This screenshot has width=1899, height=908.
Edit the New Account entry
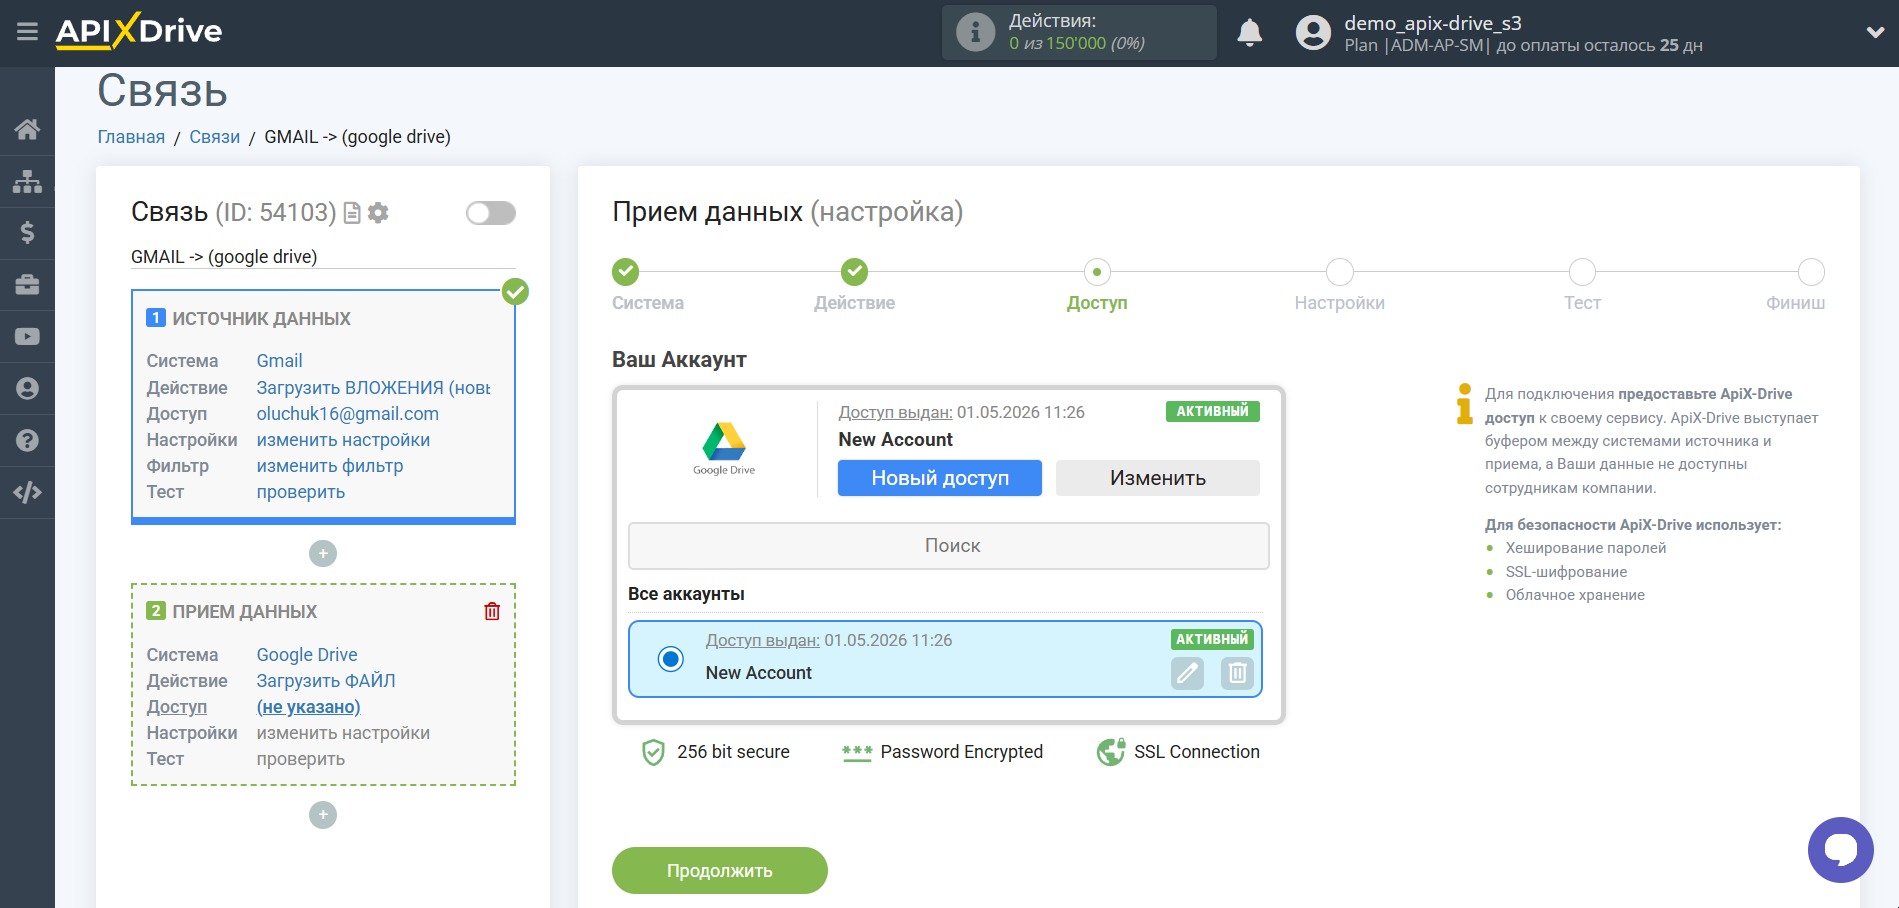coord(1187,673)
